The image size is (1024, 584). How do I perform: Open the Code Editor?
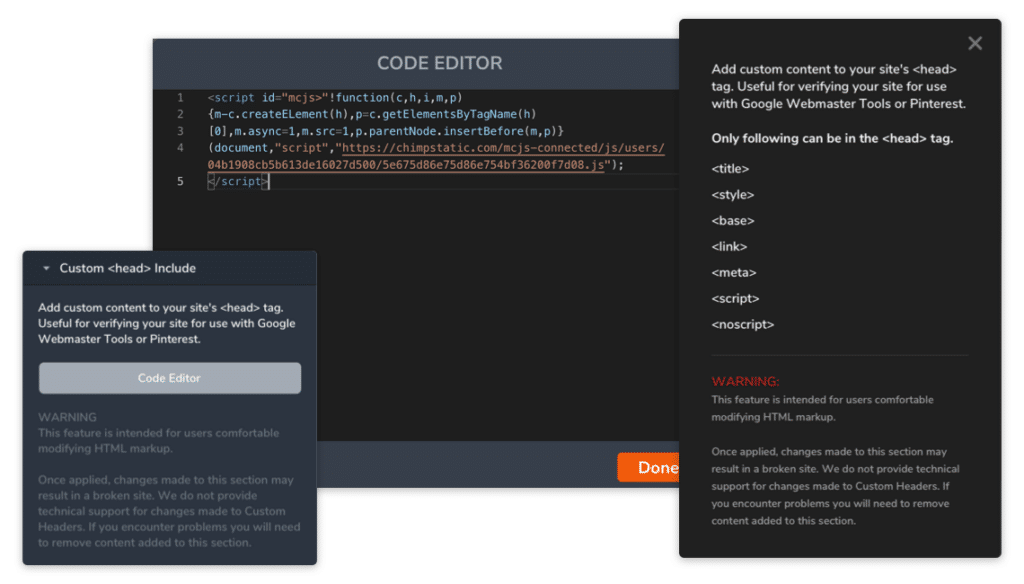(x=169, y=378)
